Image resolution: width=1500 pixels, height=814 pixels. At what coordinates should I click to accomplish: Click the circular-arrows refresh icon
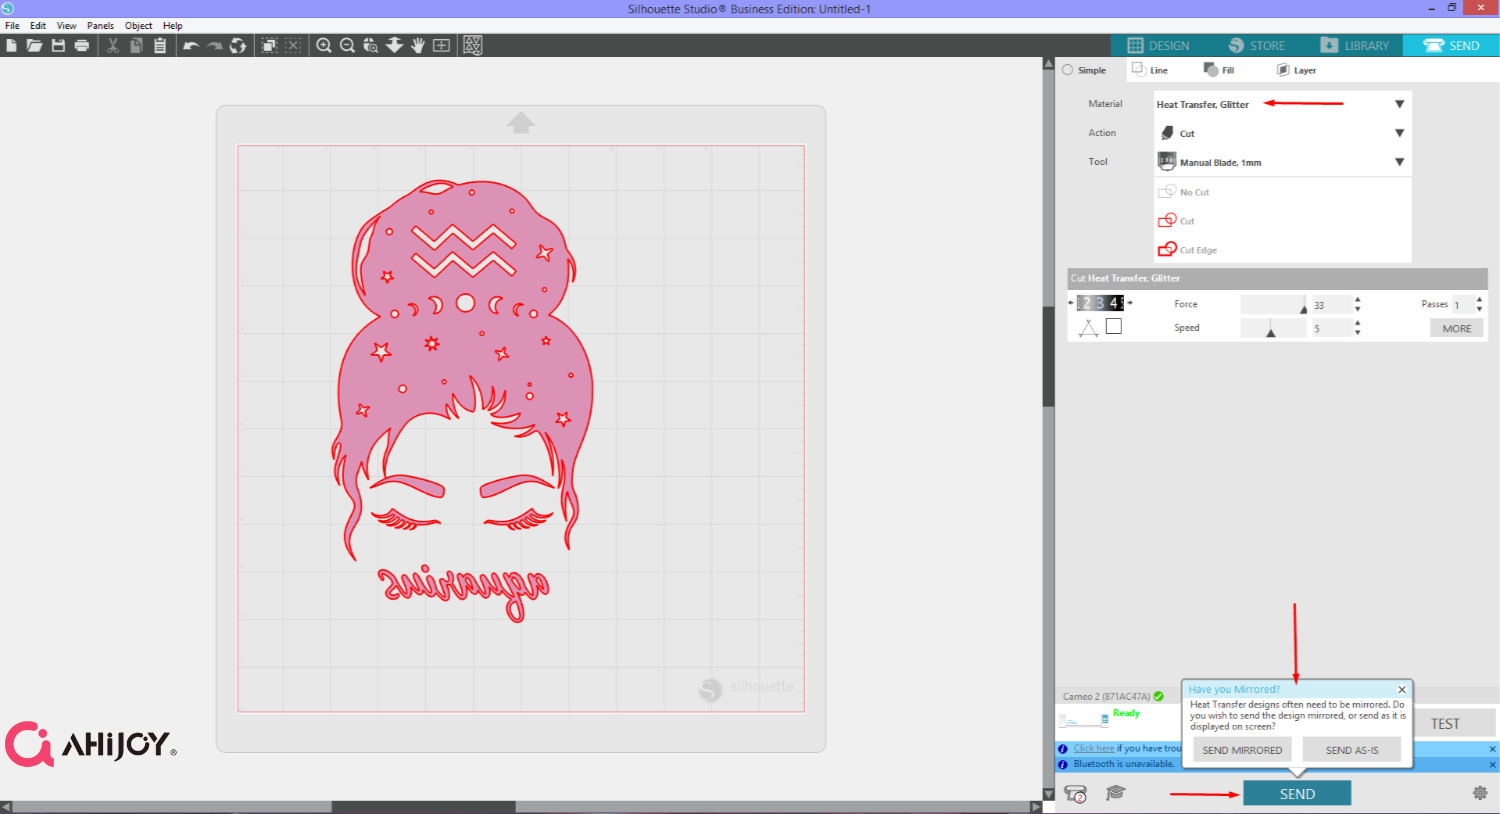(238, 46)
